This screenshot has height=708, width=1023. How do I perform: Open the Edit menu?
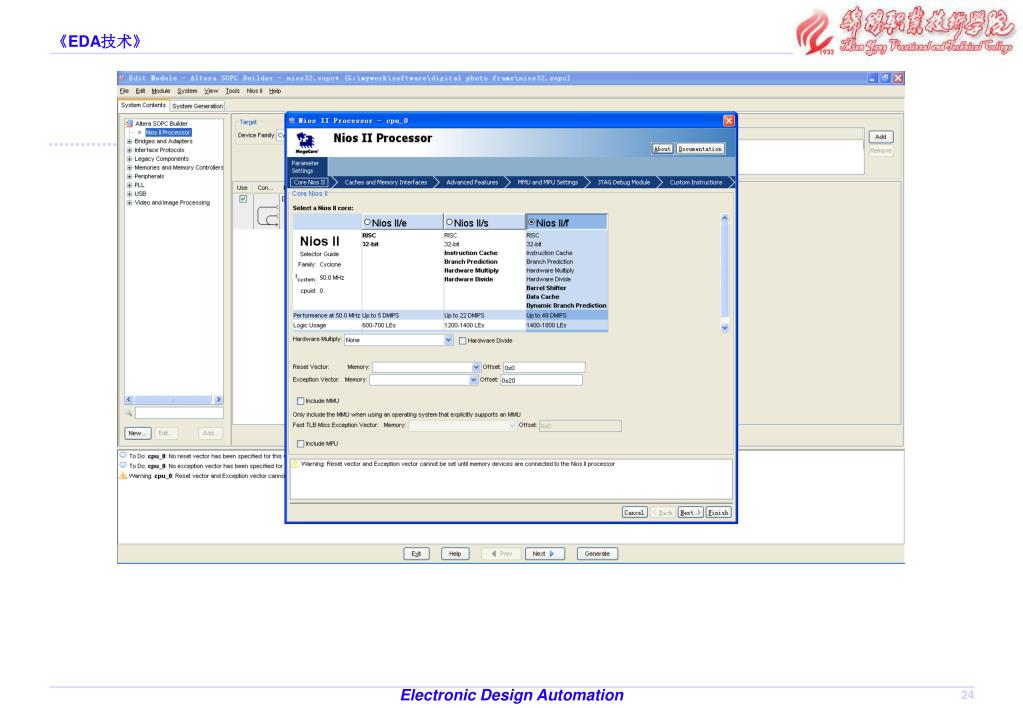tap(140, 91)
